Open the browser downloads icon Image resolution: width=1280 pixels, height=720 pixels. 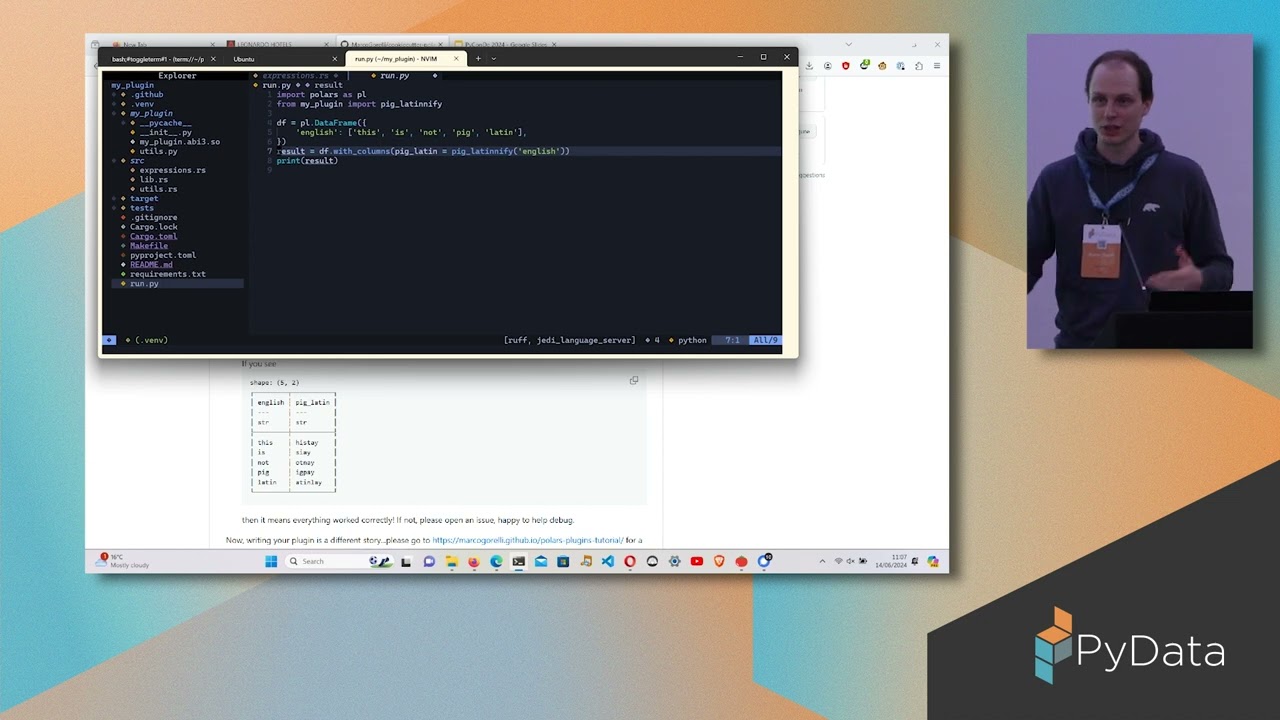point(809,66)
